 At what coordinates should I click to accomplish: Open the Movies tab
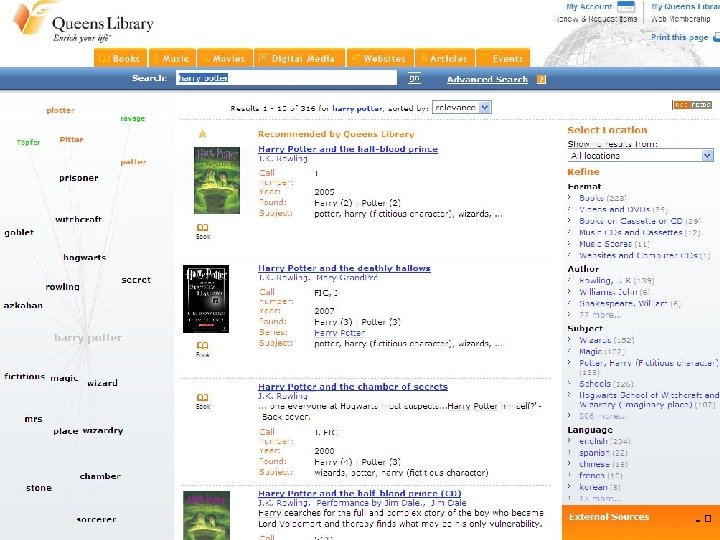pyautogui.click(x=225, y=58)
